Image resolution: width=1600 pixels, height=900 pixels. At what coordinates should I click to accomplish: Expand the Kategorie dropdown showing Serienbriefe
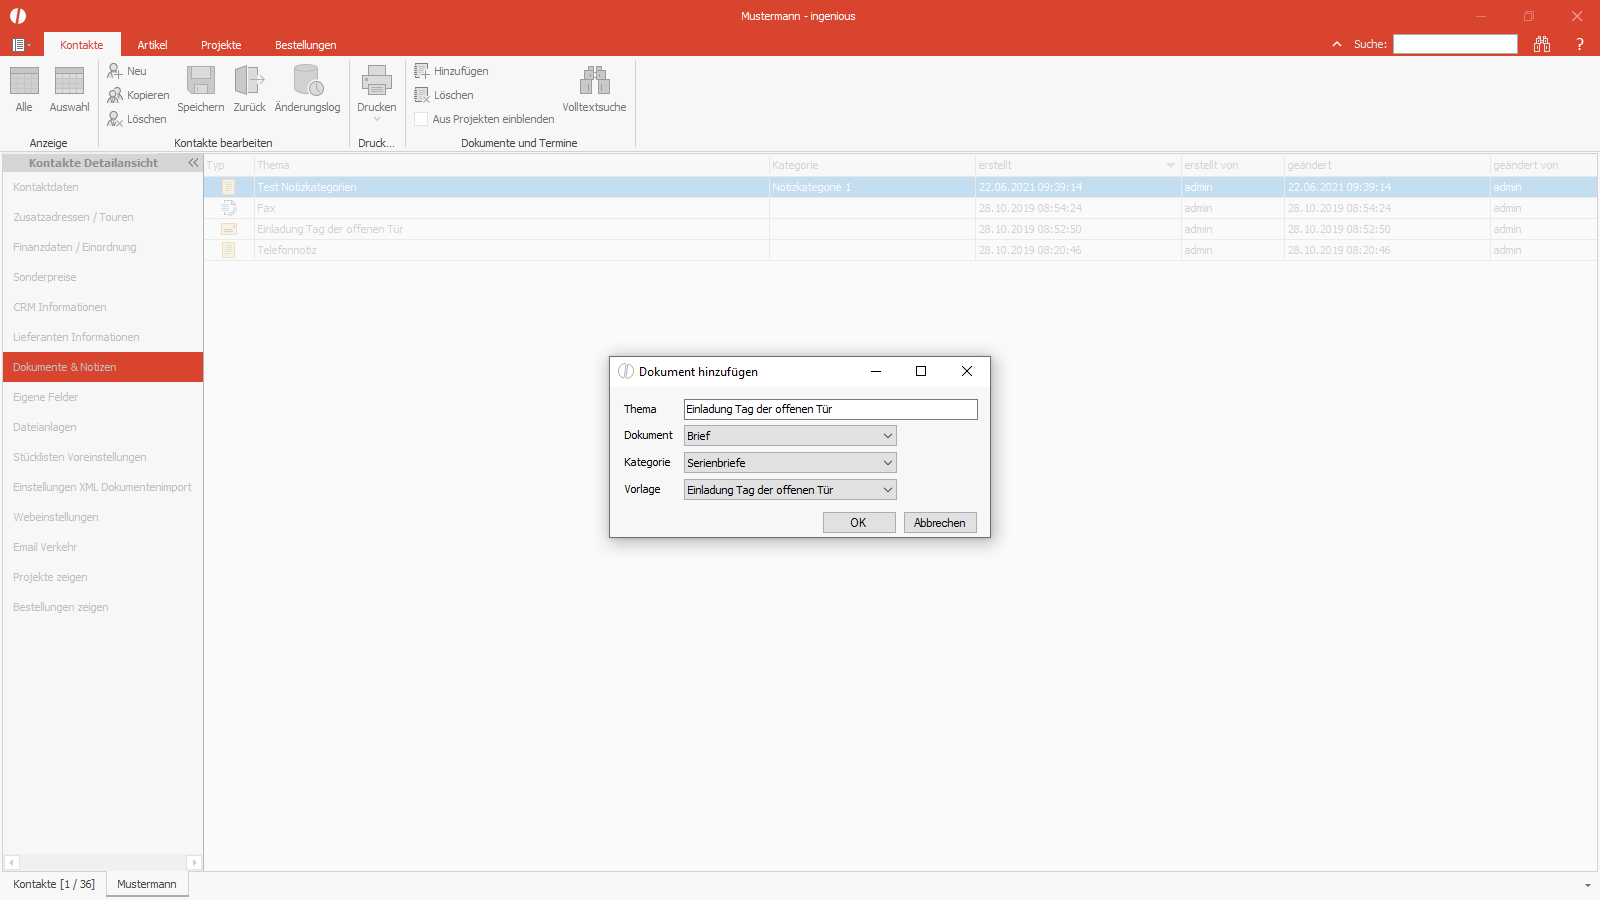790,463
